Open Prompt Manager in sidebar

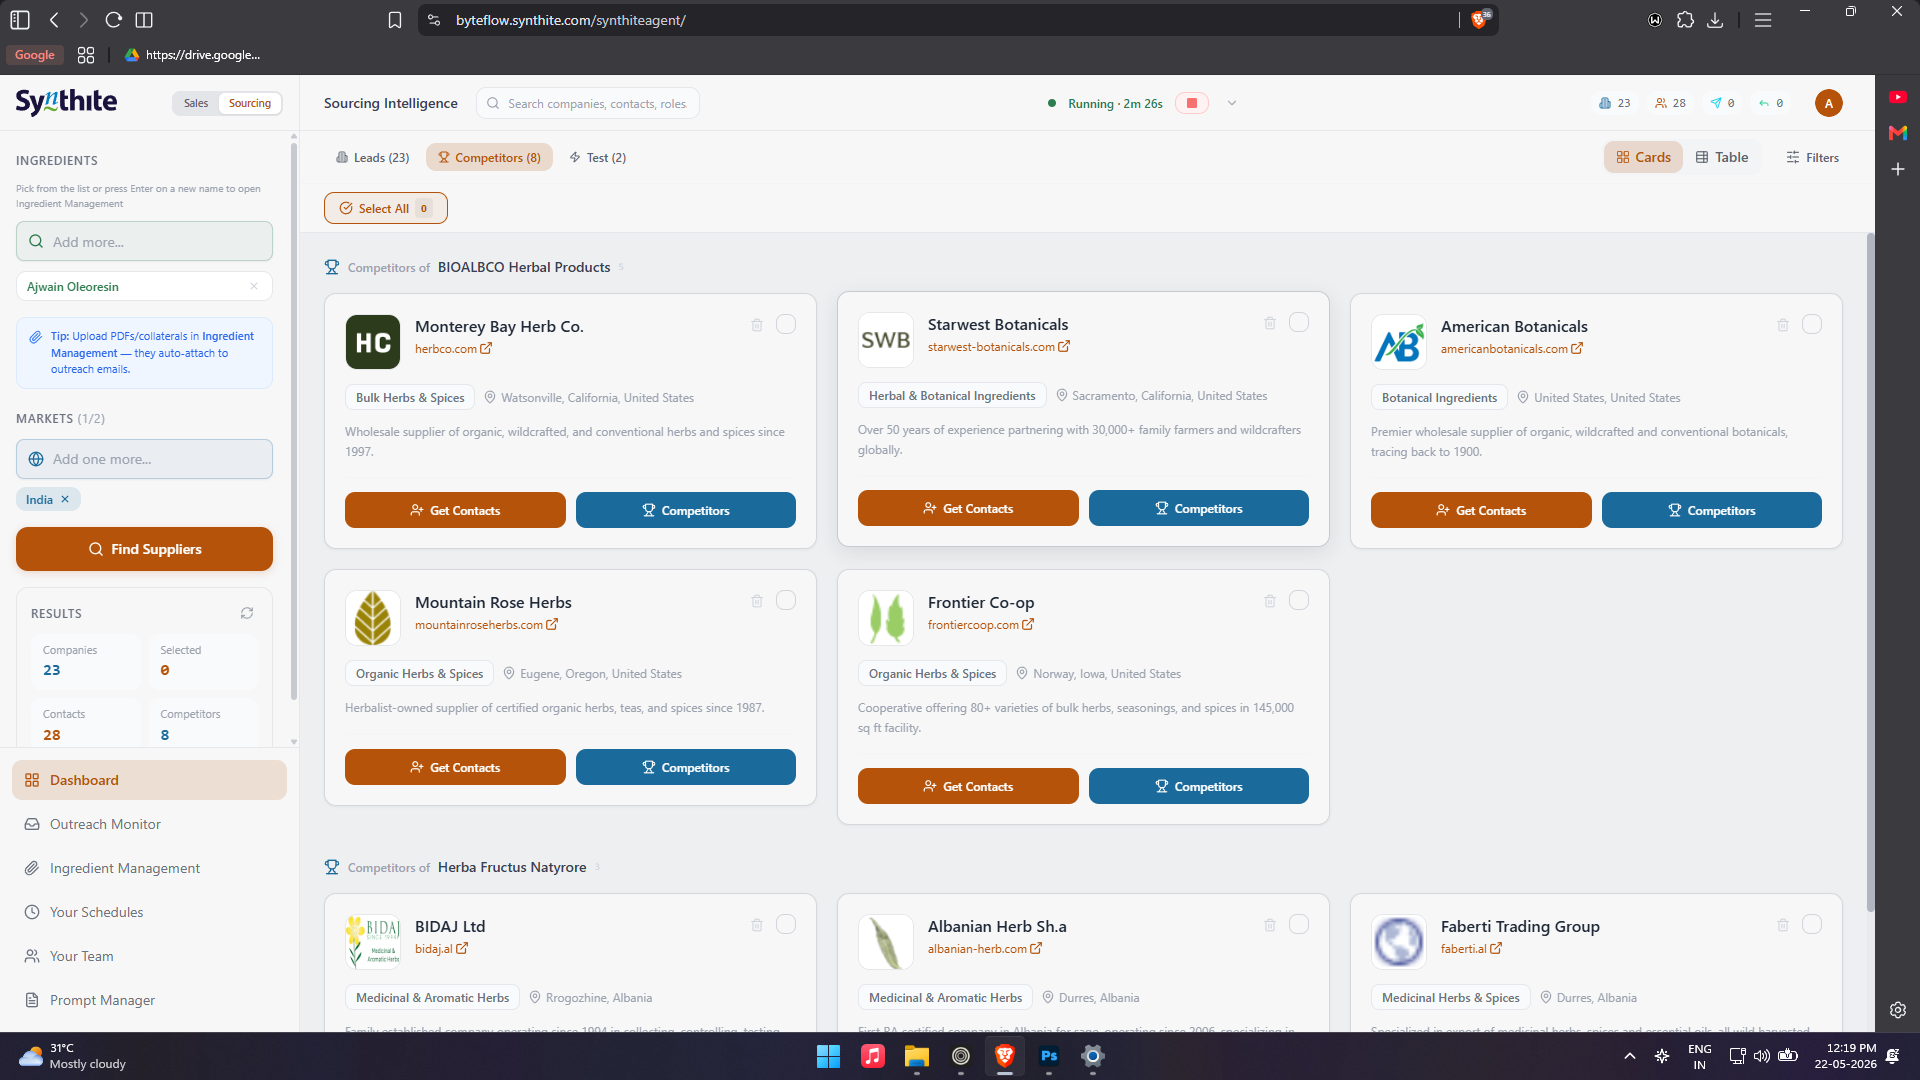click(149, 1000)
